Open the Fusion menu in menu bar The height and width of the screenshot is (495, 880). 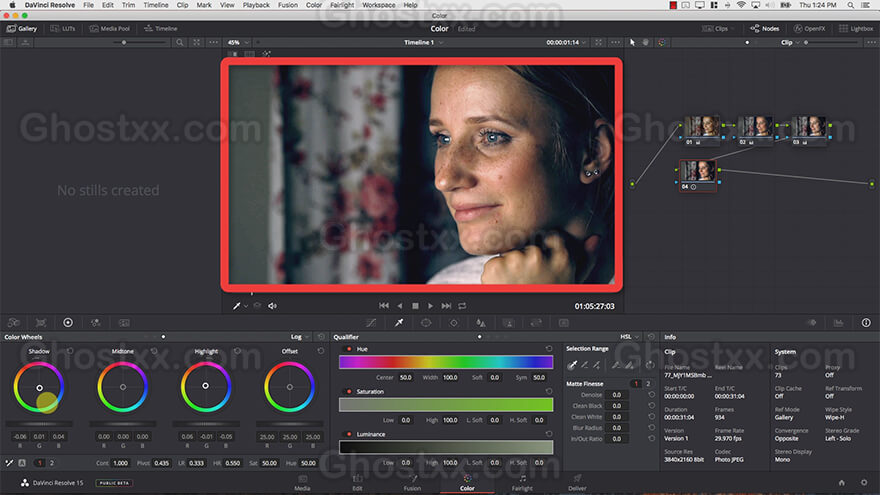pos(288,5)
